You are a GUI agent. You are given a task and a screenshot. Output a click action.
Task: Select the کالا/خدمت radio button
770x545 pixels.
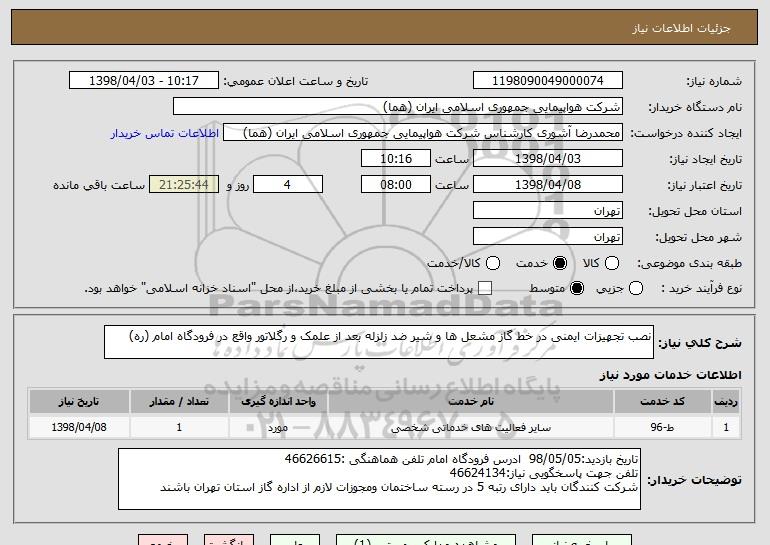pos(493,263)
